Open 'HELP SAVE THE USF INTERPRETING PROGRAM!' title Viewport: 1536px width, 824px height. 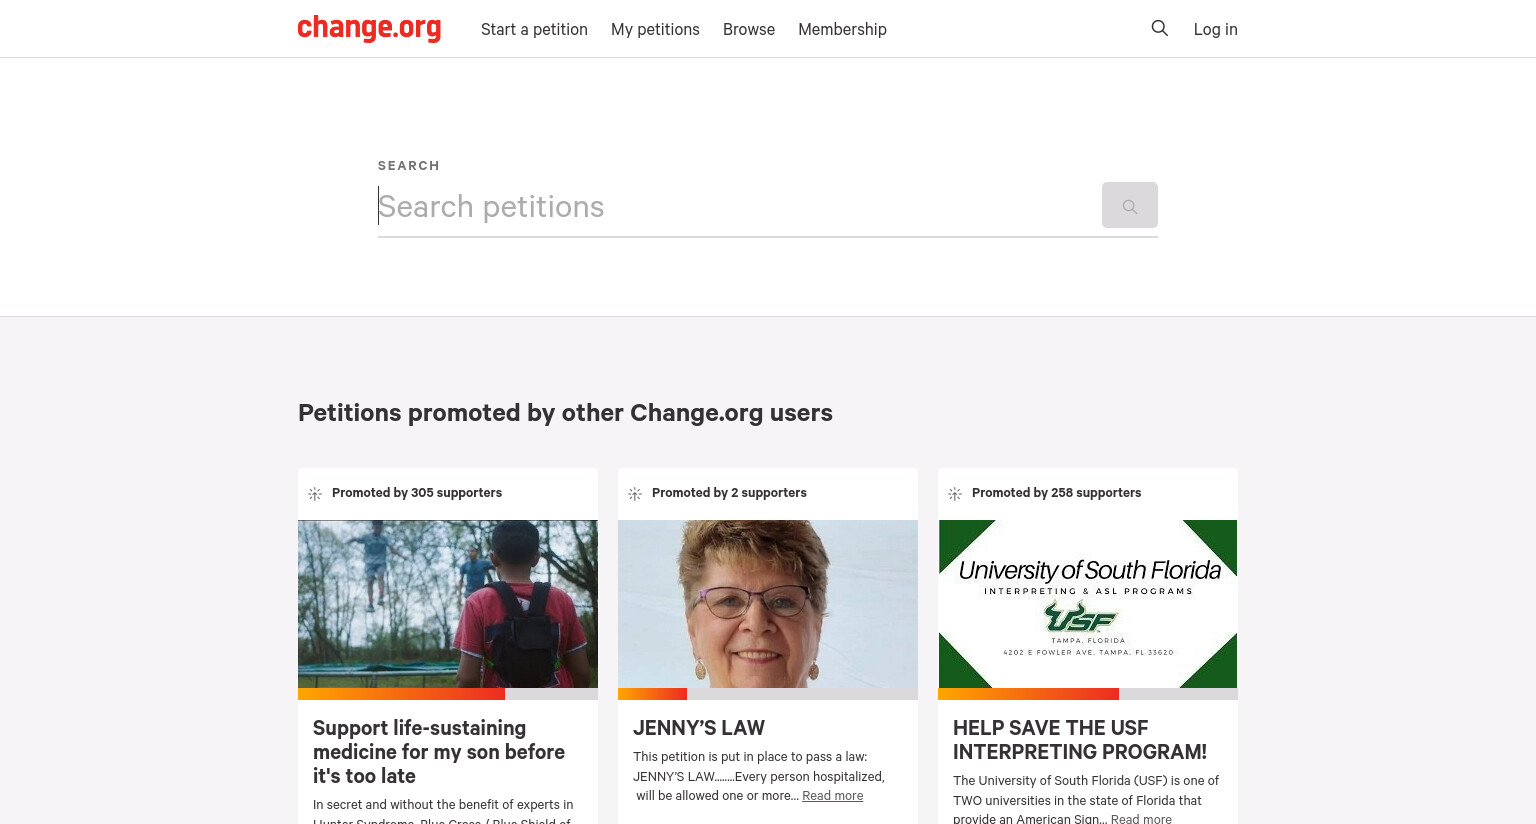1080,740
